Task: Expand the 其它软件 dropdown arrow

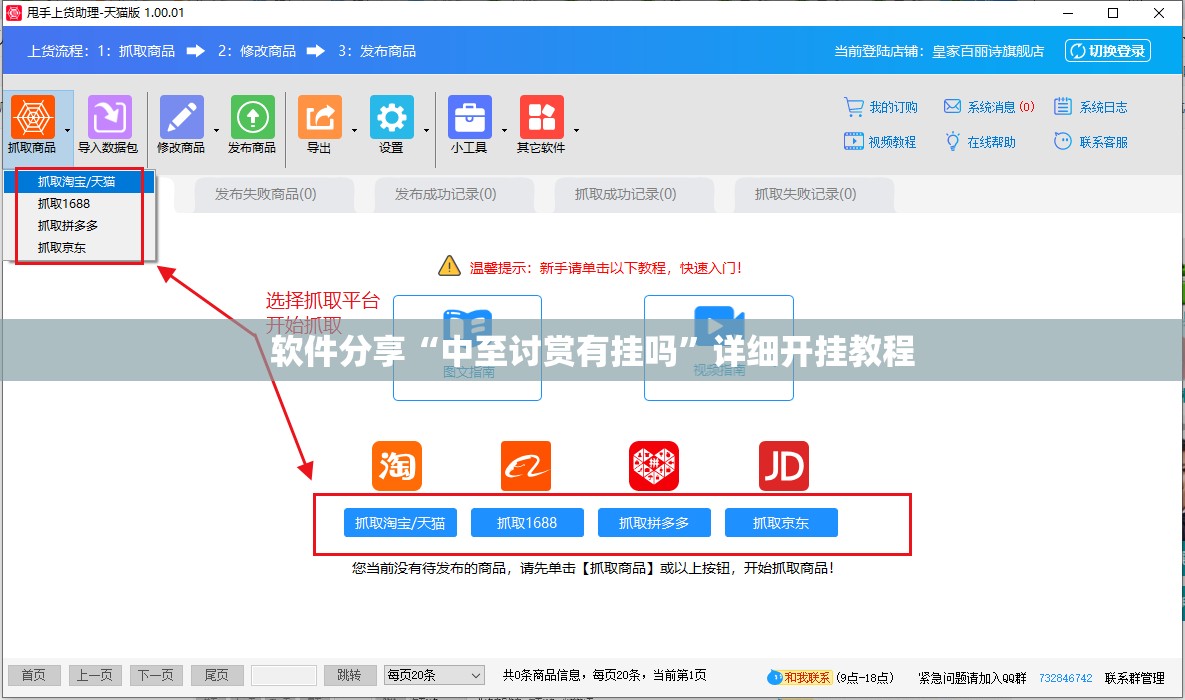Action: pyautogui.click(x=576, y=130)
